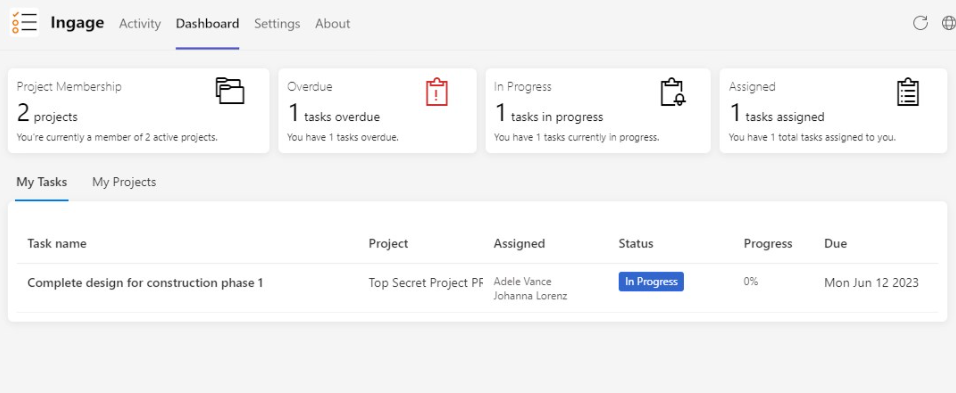Open the globe language icon

click(x=949, y=23)
